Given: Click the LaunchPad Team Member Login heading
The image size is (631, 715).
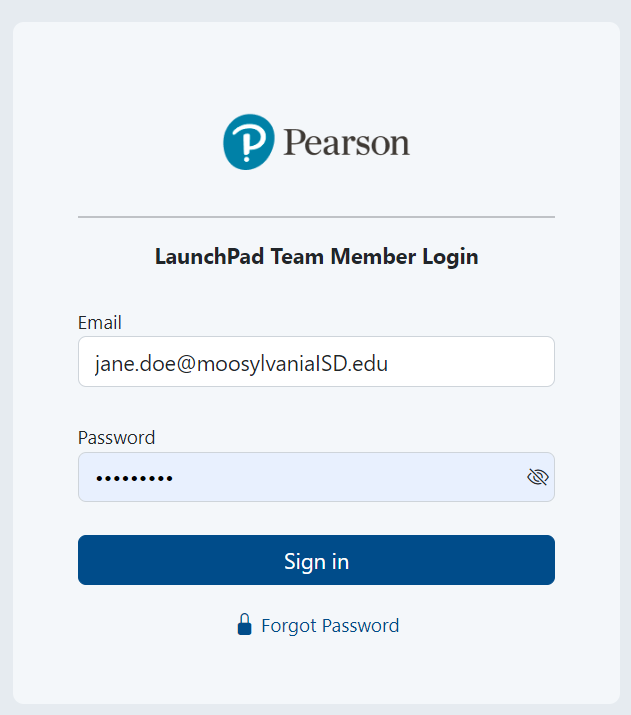Looking at the screenshot, I should pos(316,257).
